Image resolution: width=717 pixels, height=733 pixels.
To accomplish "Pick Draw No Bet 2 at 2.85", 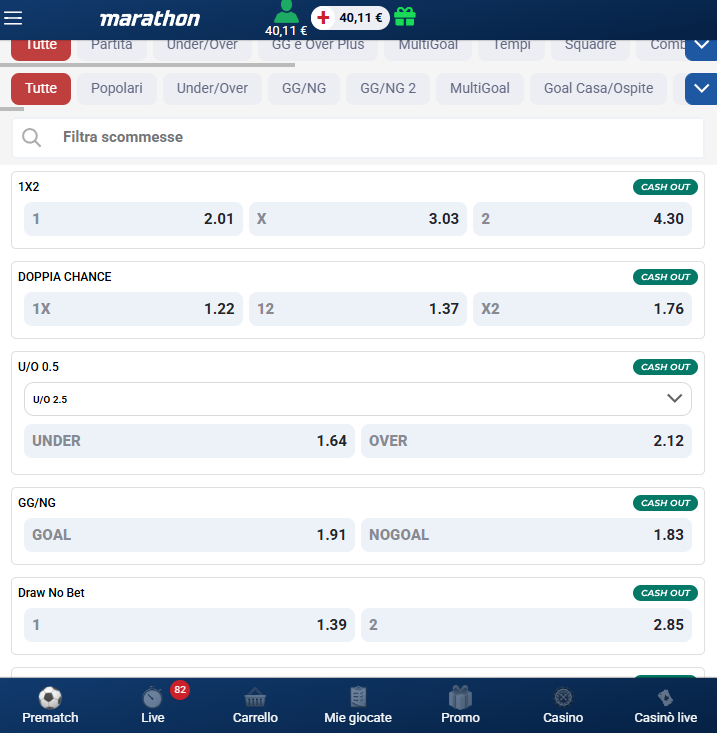I will click(x=526, y=625).
